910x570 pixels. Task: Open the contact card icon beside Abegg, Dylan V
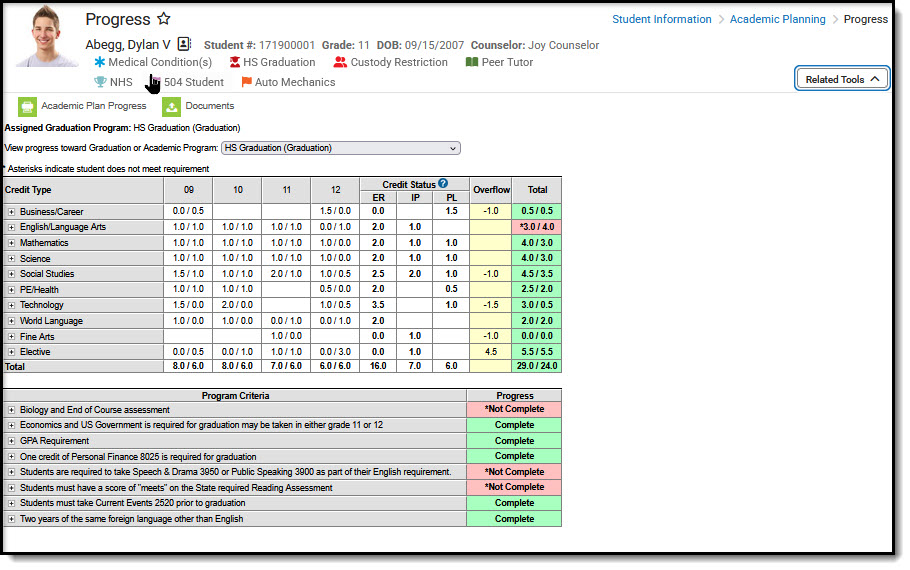[184, 44]
